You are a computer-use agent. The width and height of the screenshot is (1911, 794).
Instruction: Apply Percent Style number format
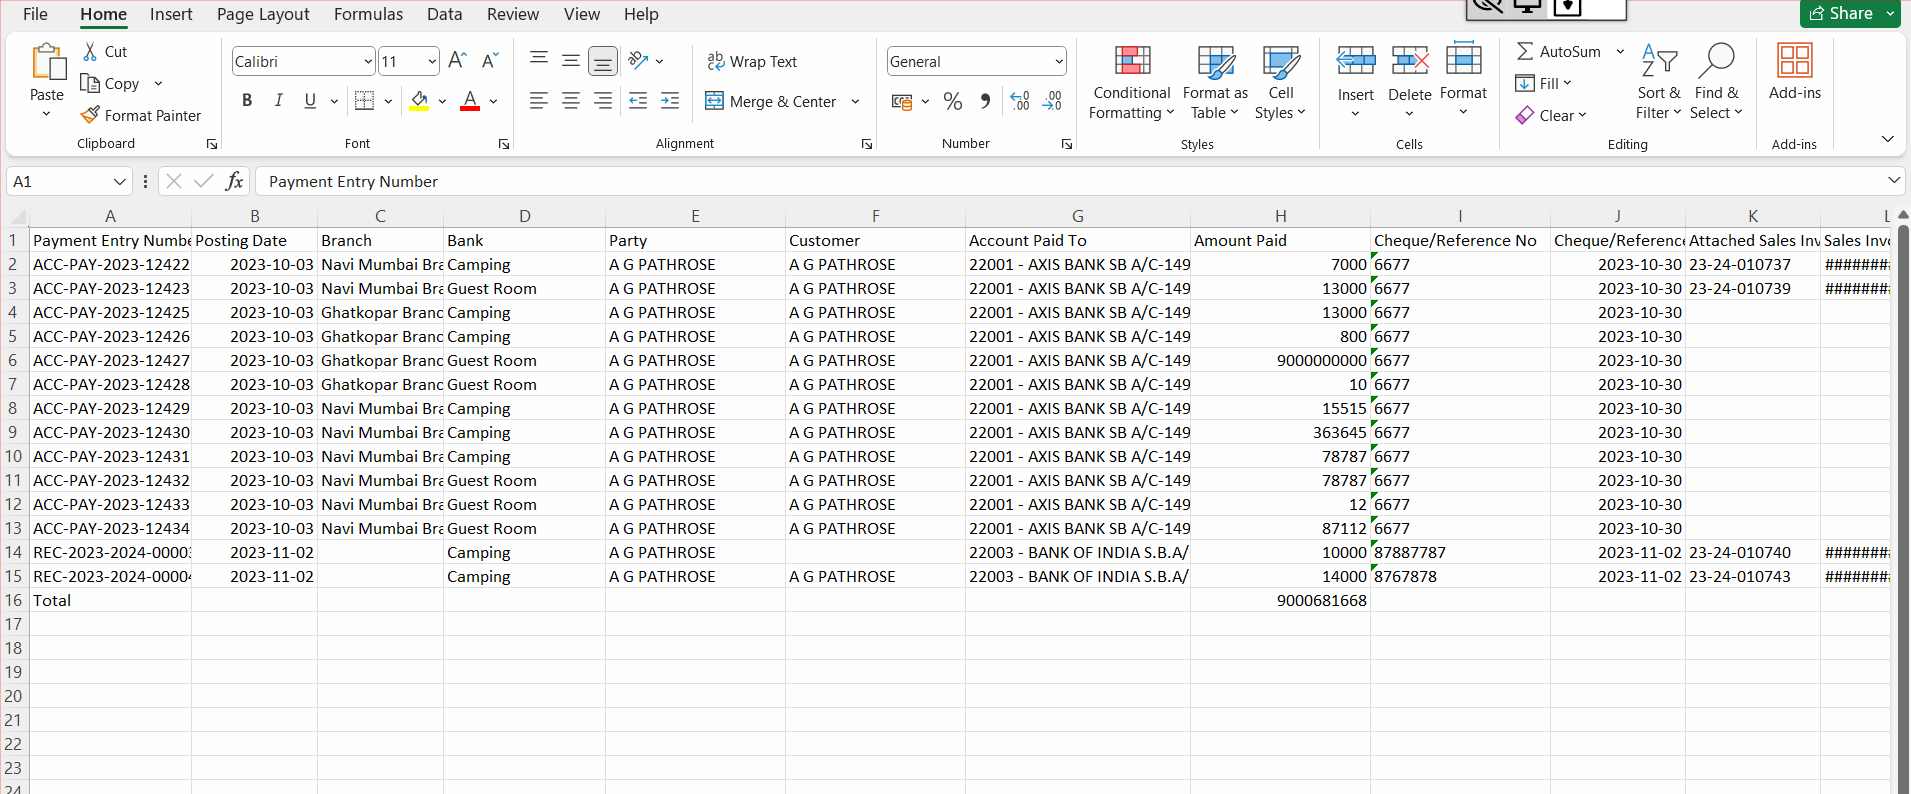tap(952, 101)
